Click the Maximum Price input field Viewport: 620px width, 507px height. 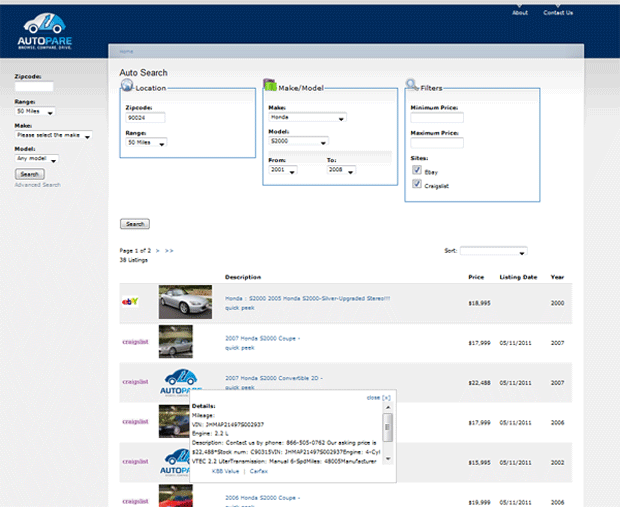[437, 143]
